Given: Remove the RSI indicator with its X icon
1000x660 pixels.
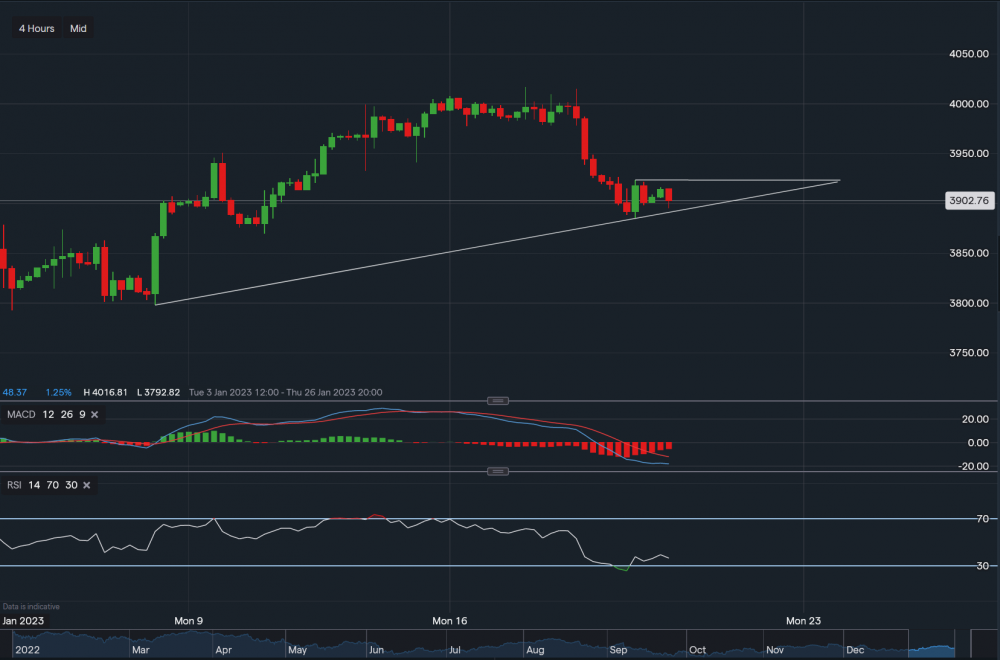Looking at the screenshot, I should pyautogui.click(x=86, y=485).
